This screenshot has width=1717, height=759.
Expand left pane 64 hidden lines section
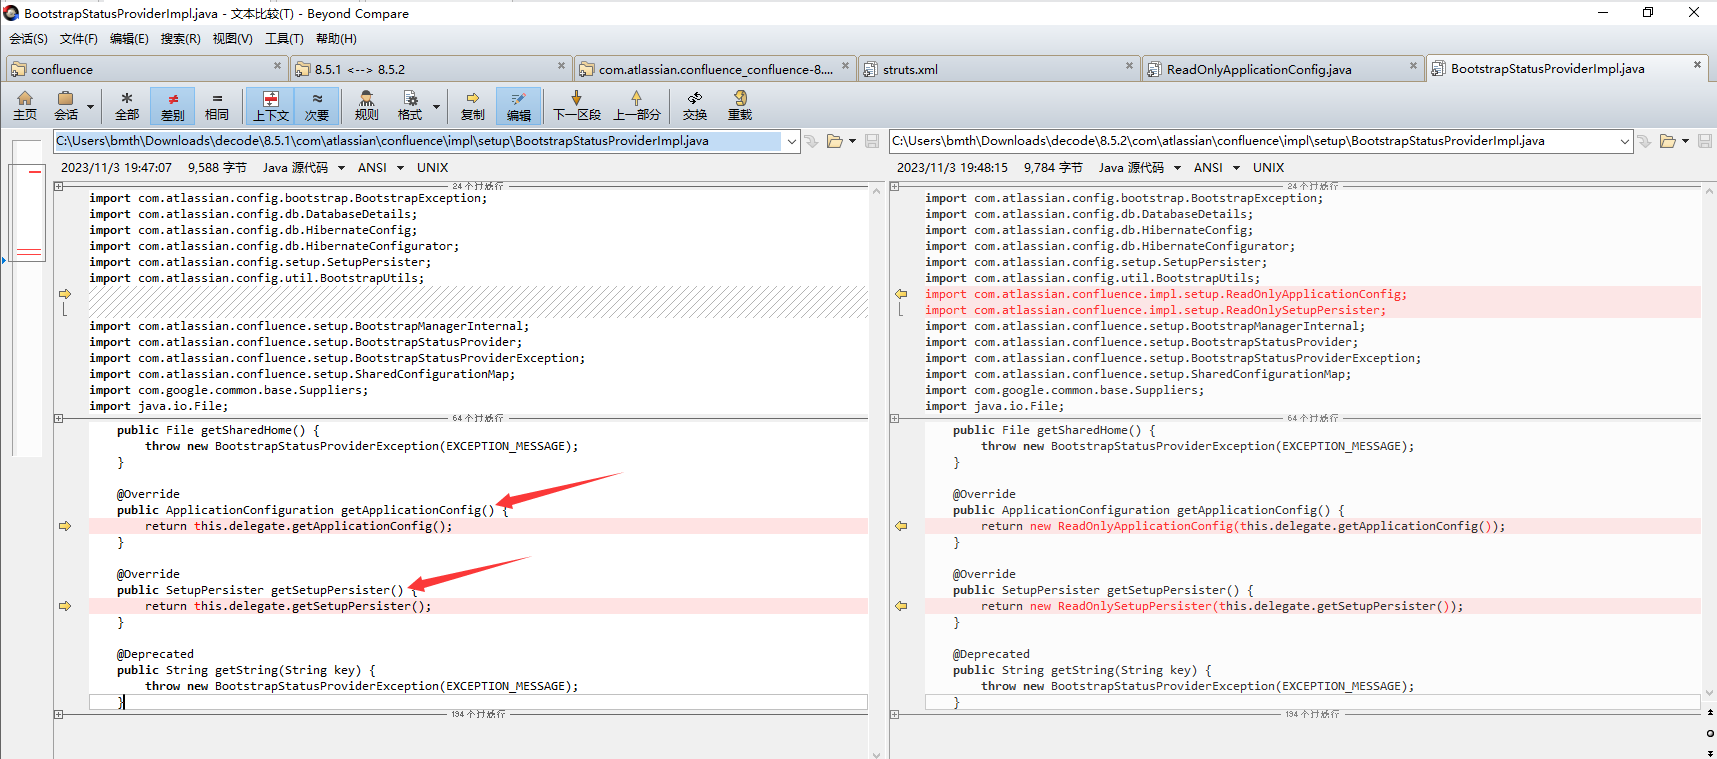pos(59,418)
